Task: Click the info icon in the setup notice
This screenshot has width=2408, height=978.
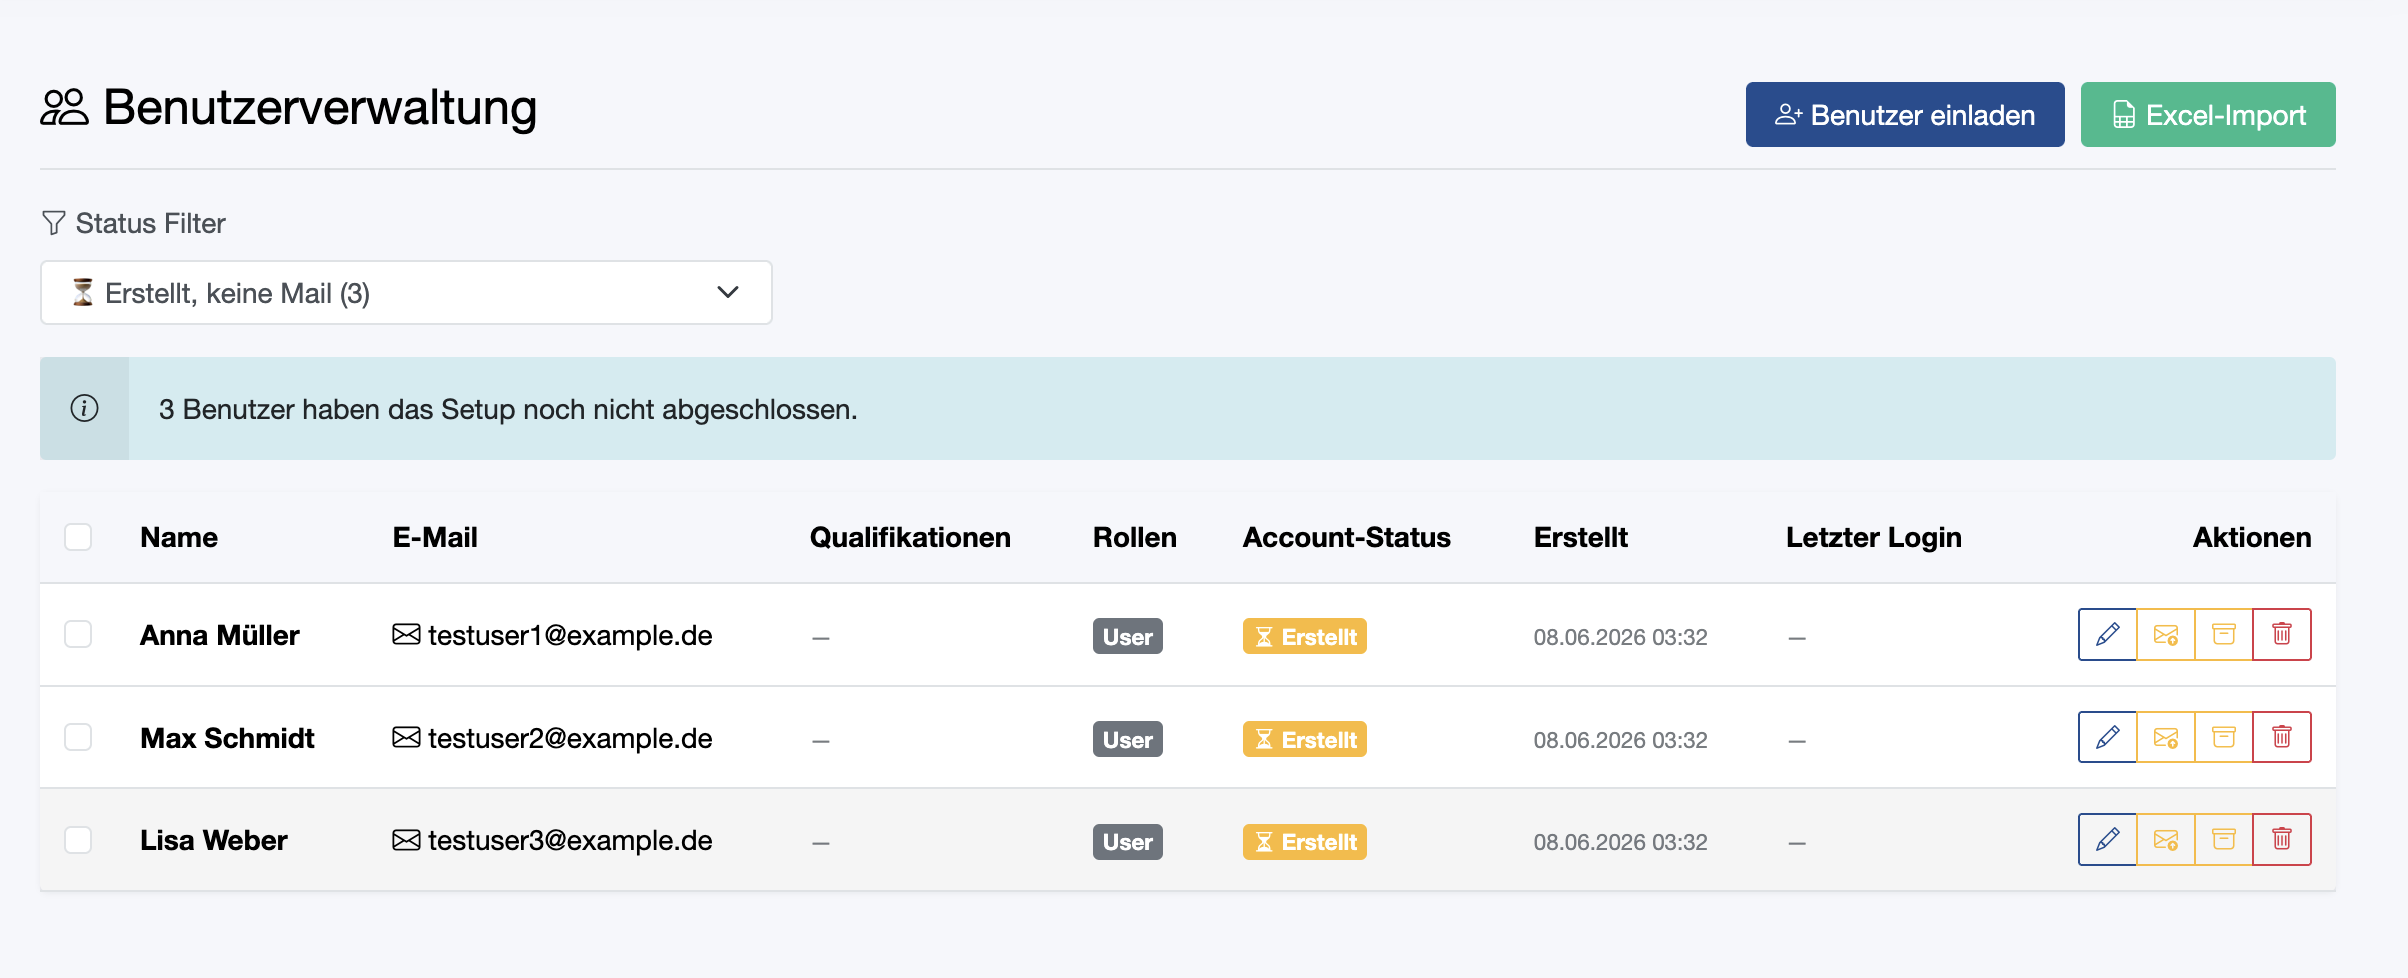Action: (x=84, y=408)
